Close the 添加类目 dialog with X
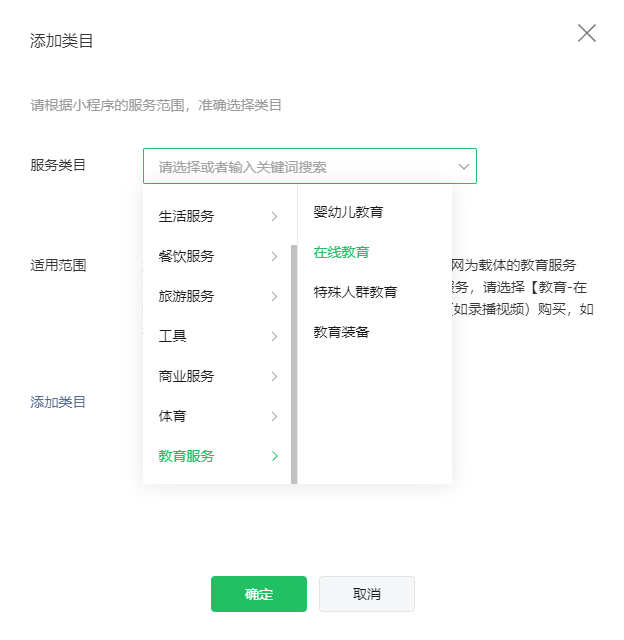 coord(587,33)
